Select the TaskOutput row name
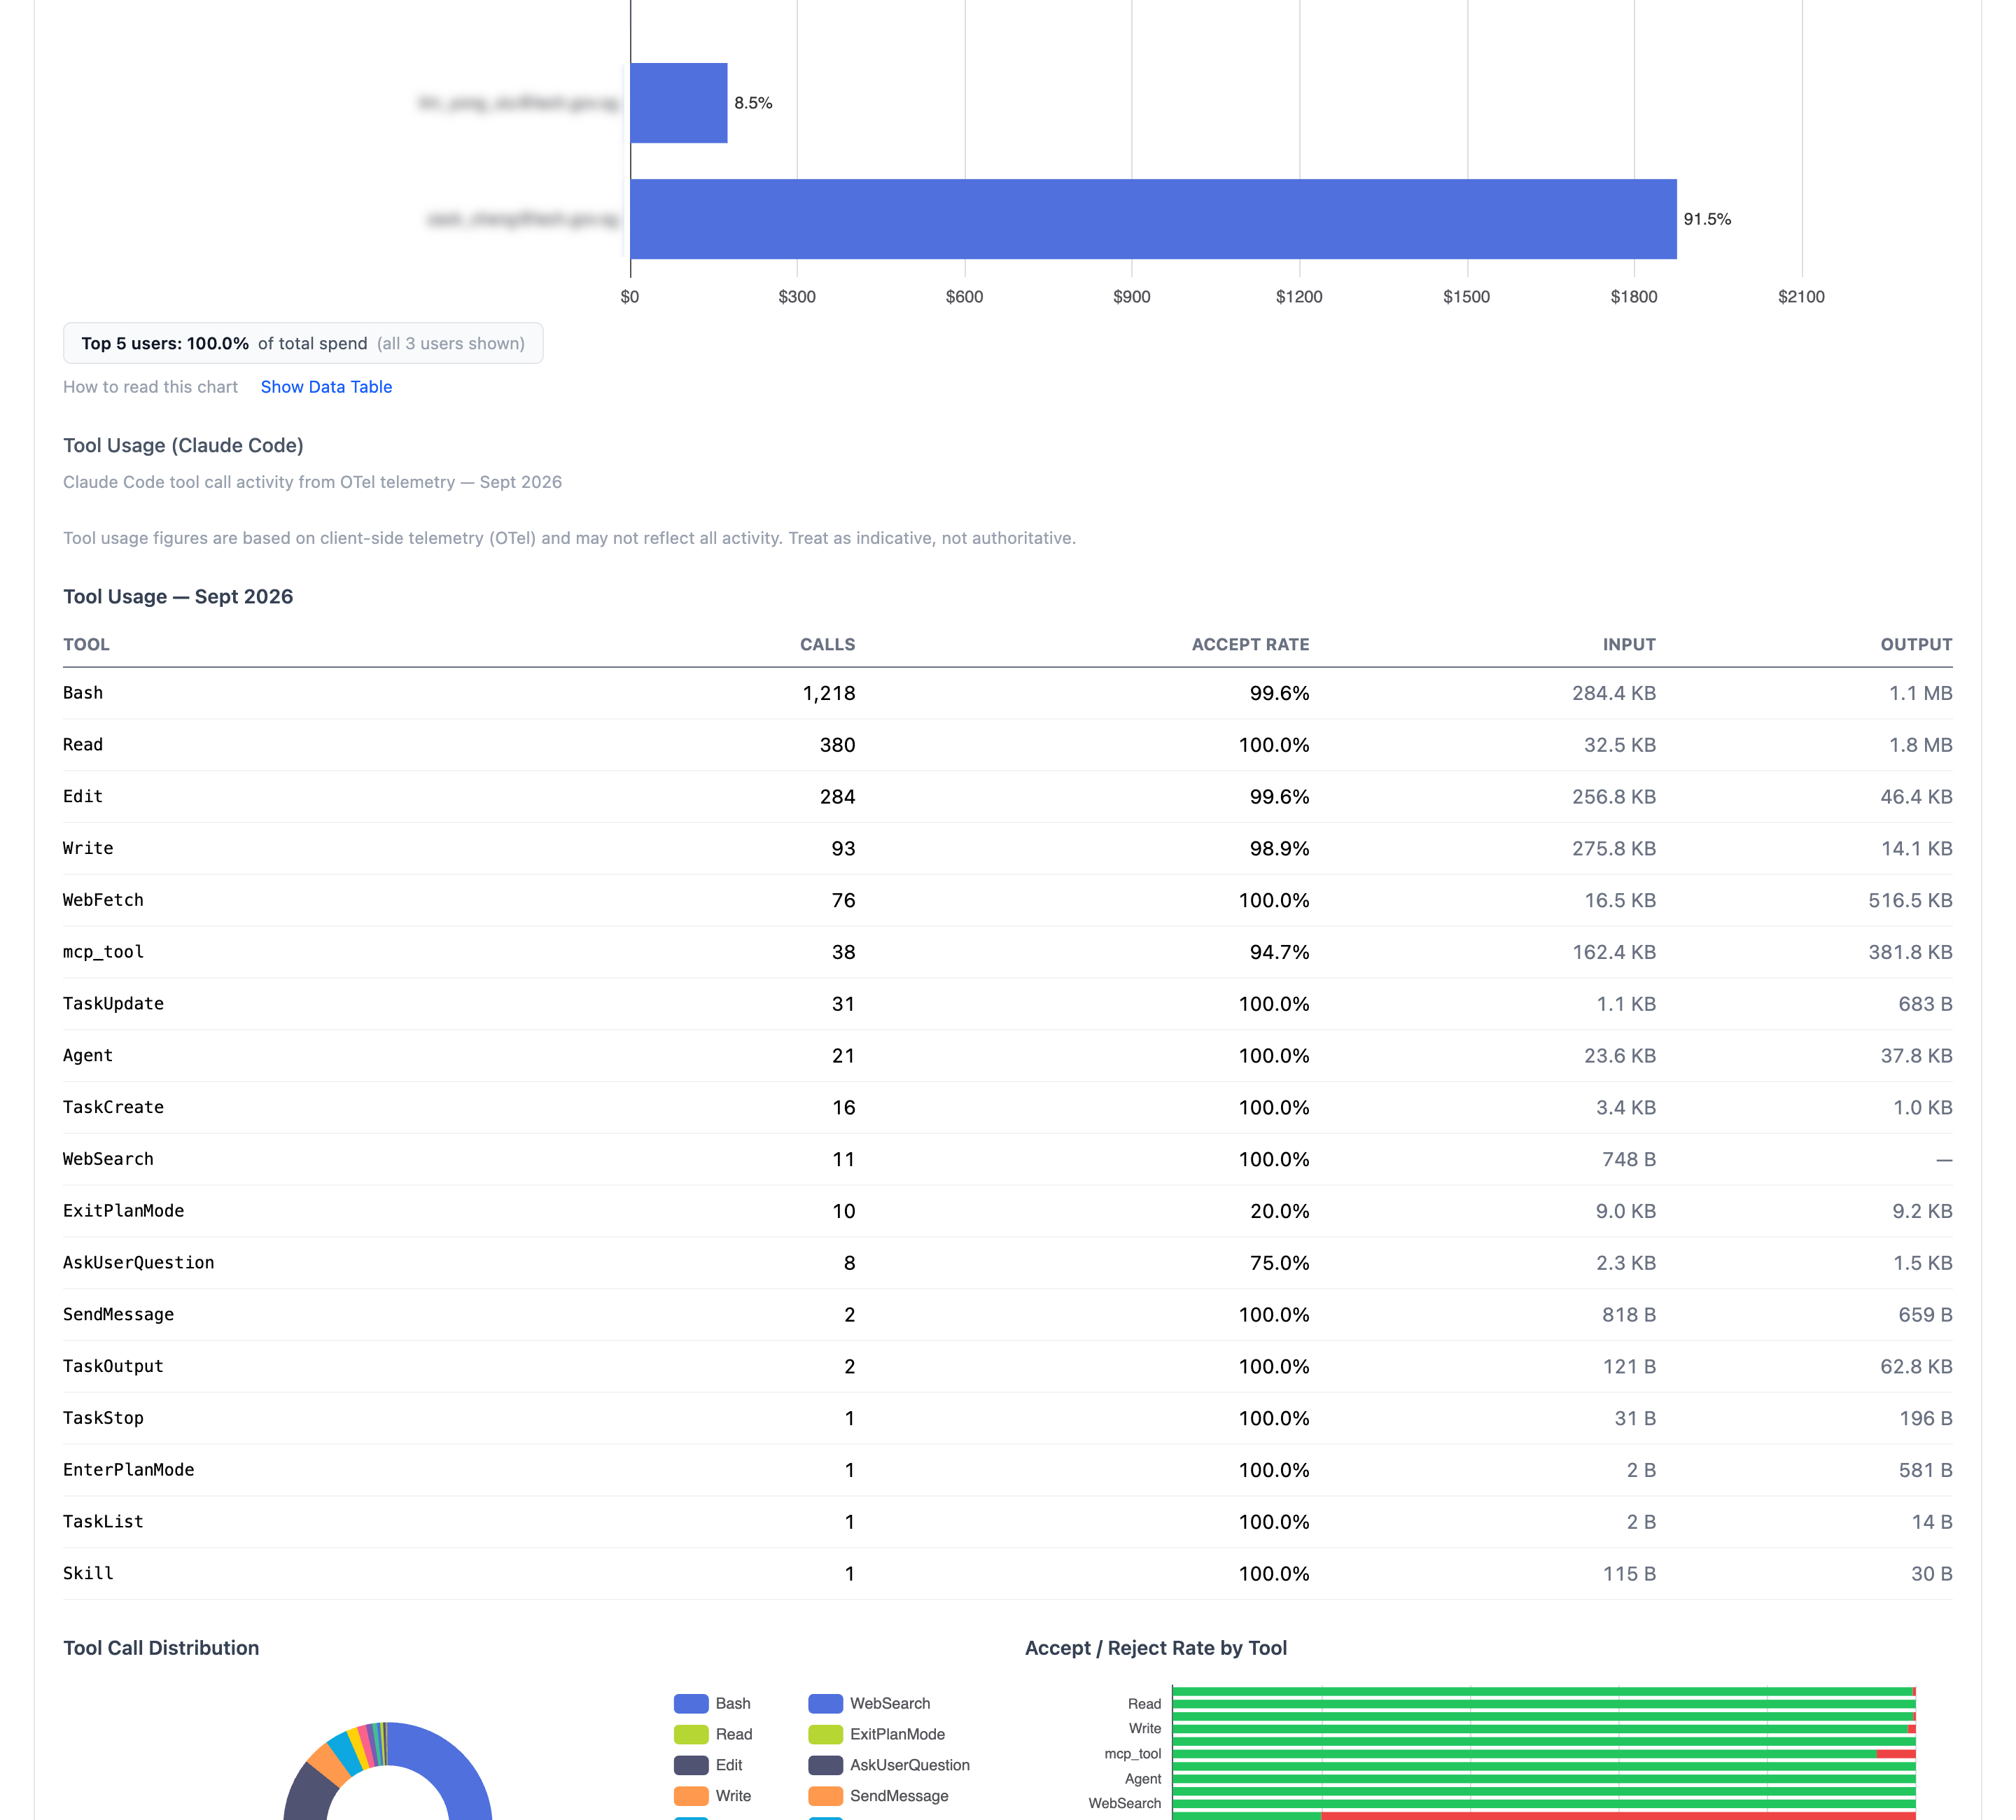Screen dimensions: 2016x1820 [x=113, y=1366]
